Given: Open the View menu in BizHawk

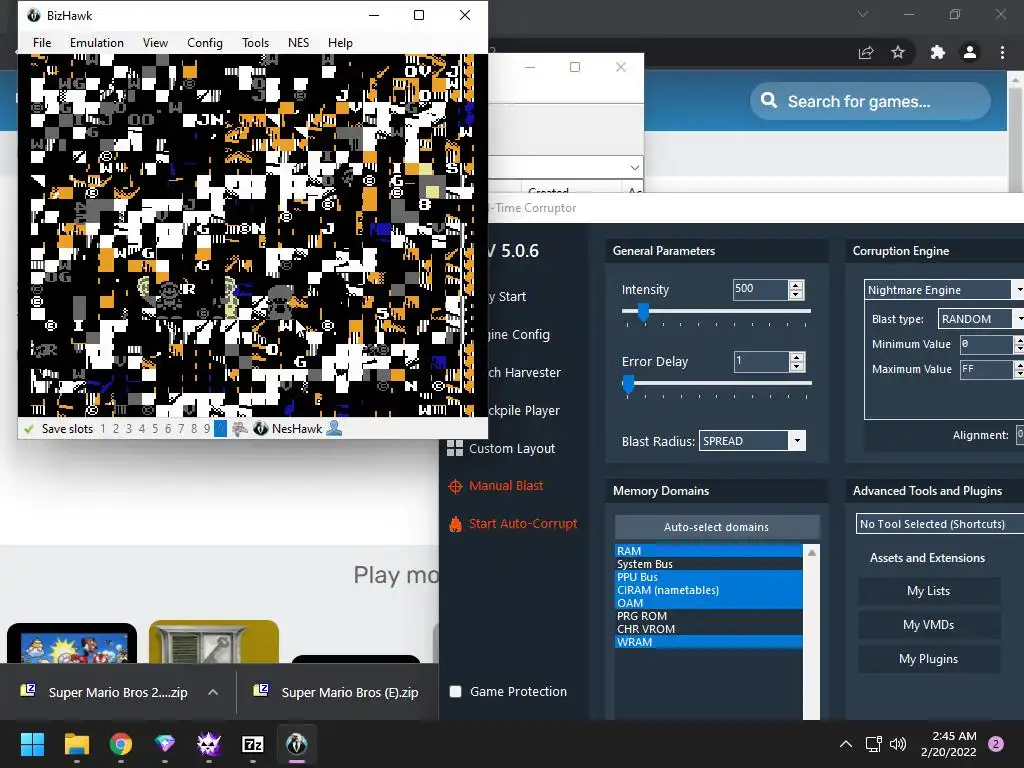Looking at the screenshot, I should pyautogui.click(x=155, y=42).
